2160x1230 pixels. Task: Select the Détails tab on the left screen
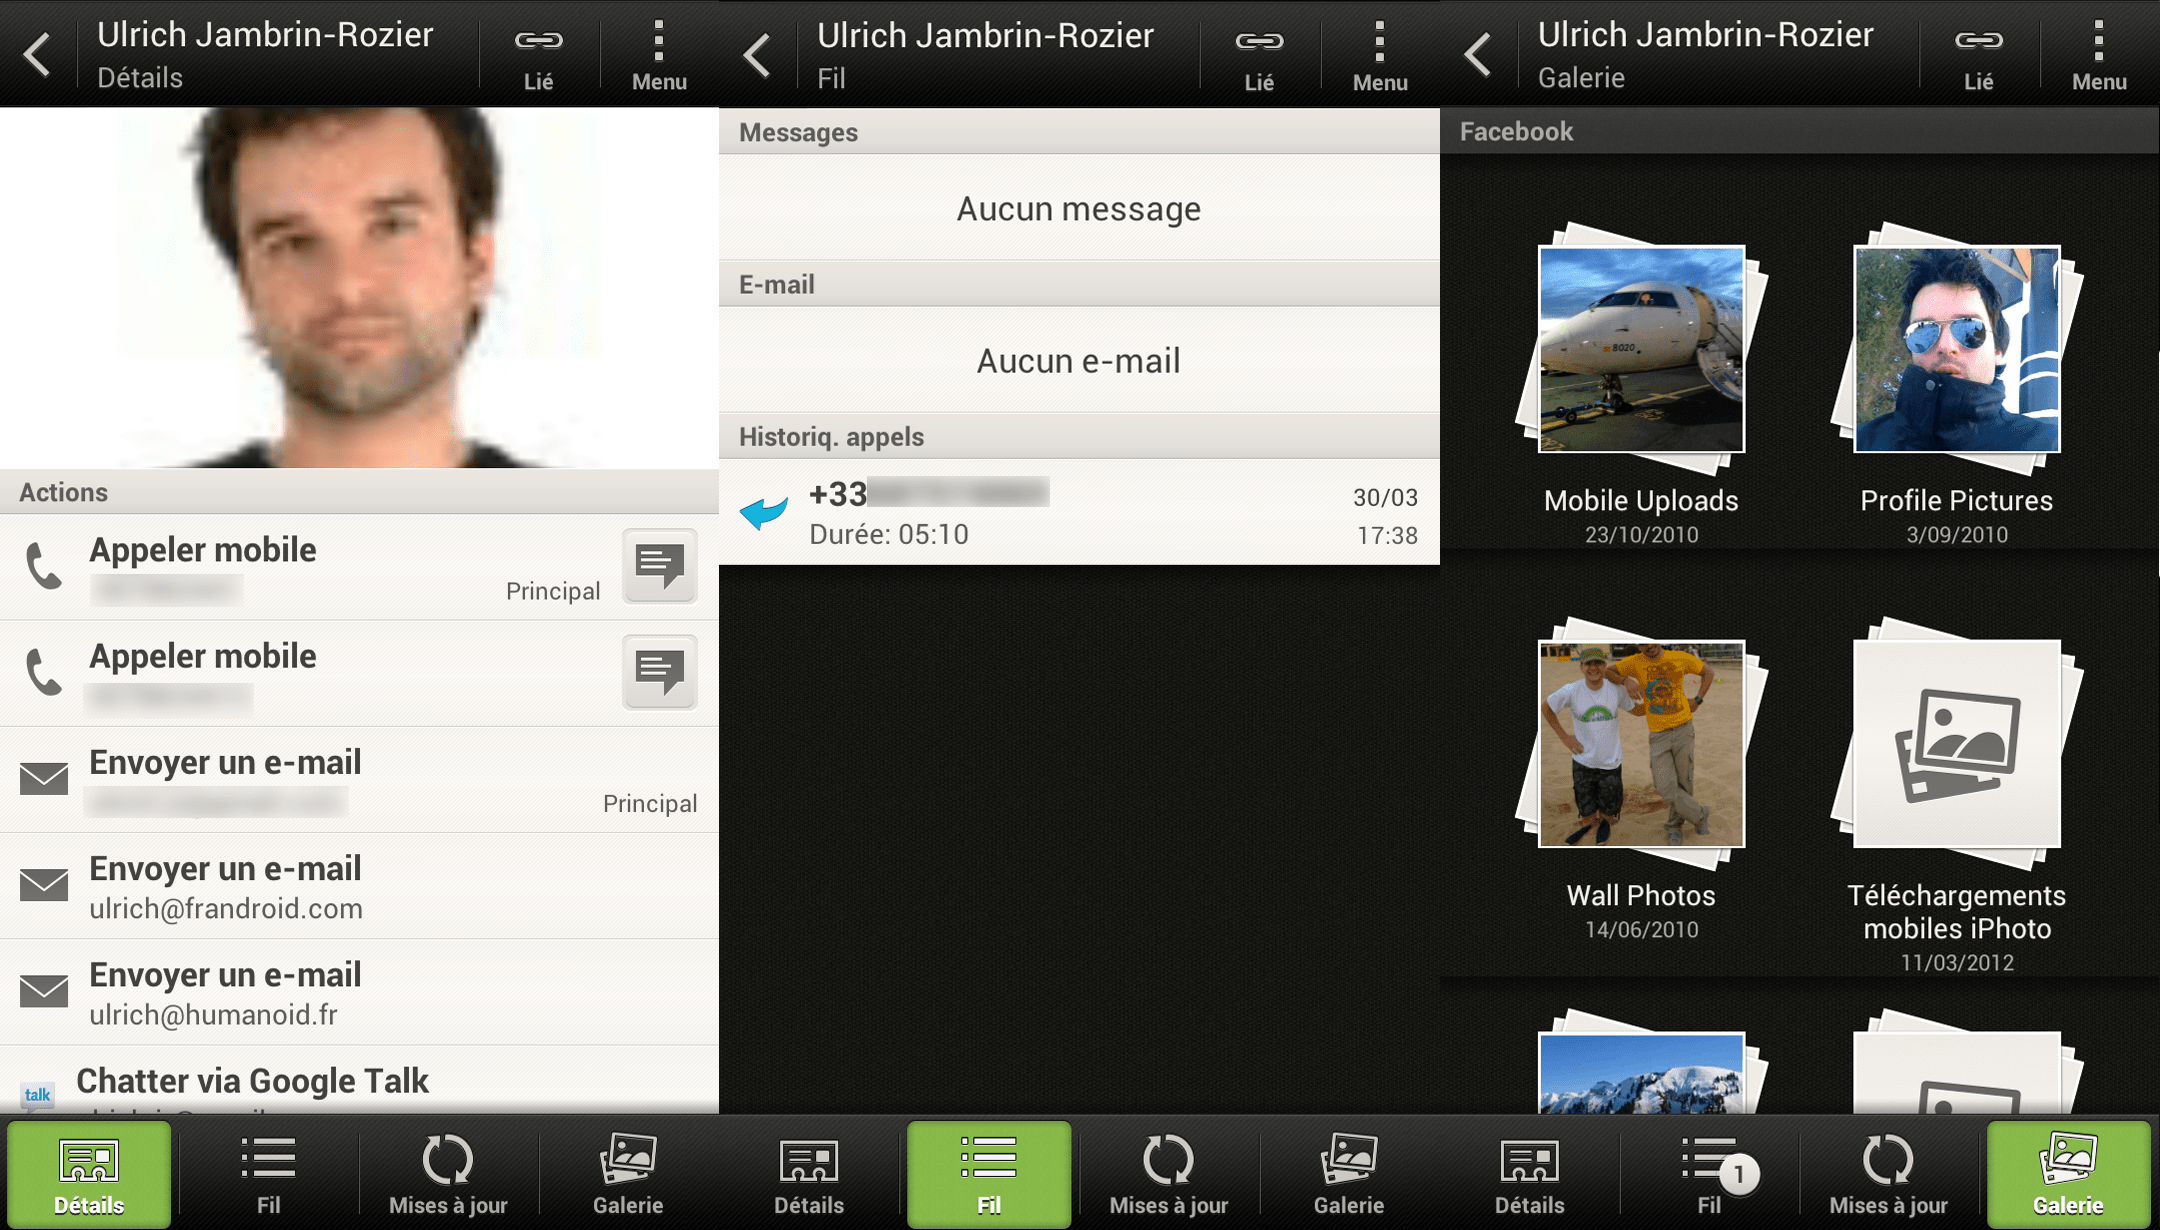[x=89, y=1174]
